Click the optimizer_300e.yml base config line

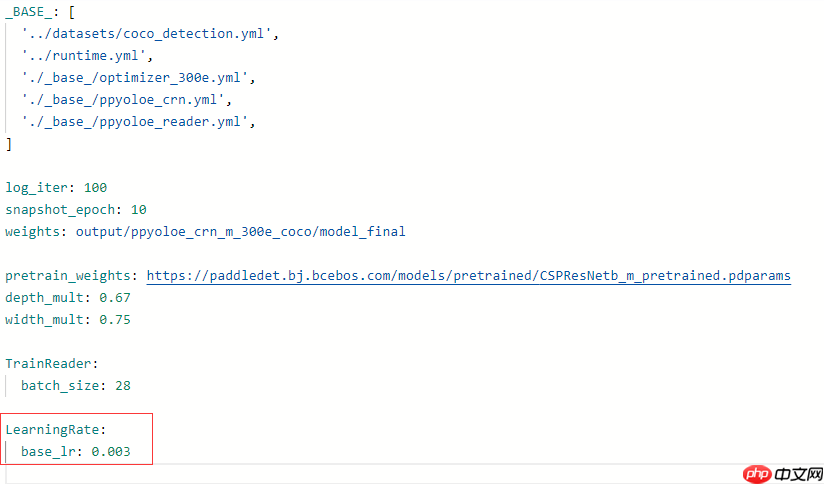tap(139, 78)
